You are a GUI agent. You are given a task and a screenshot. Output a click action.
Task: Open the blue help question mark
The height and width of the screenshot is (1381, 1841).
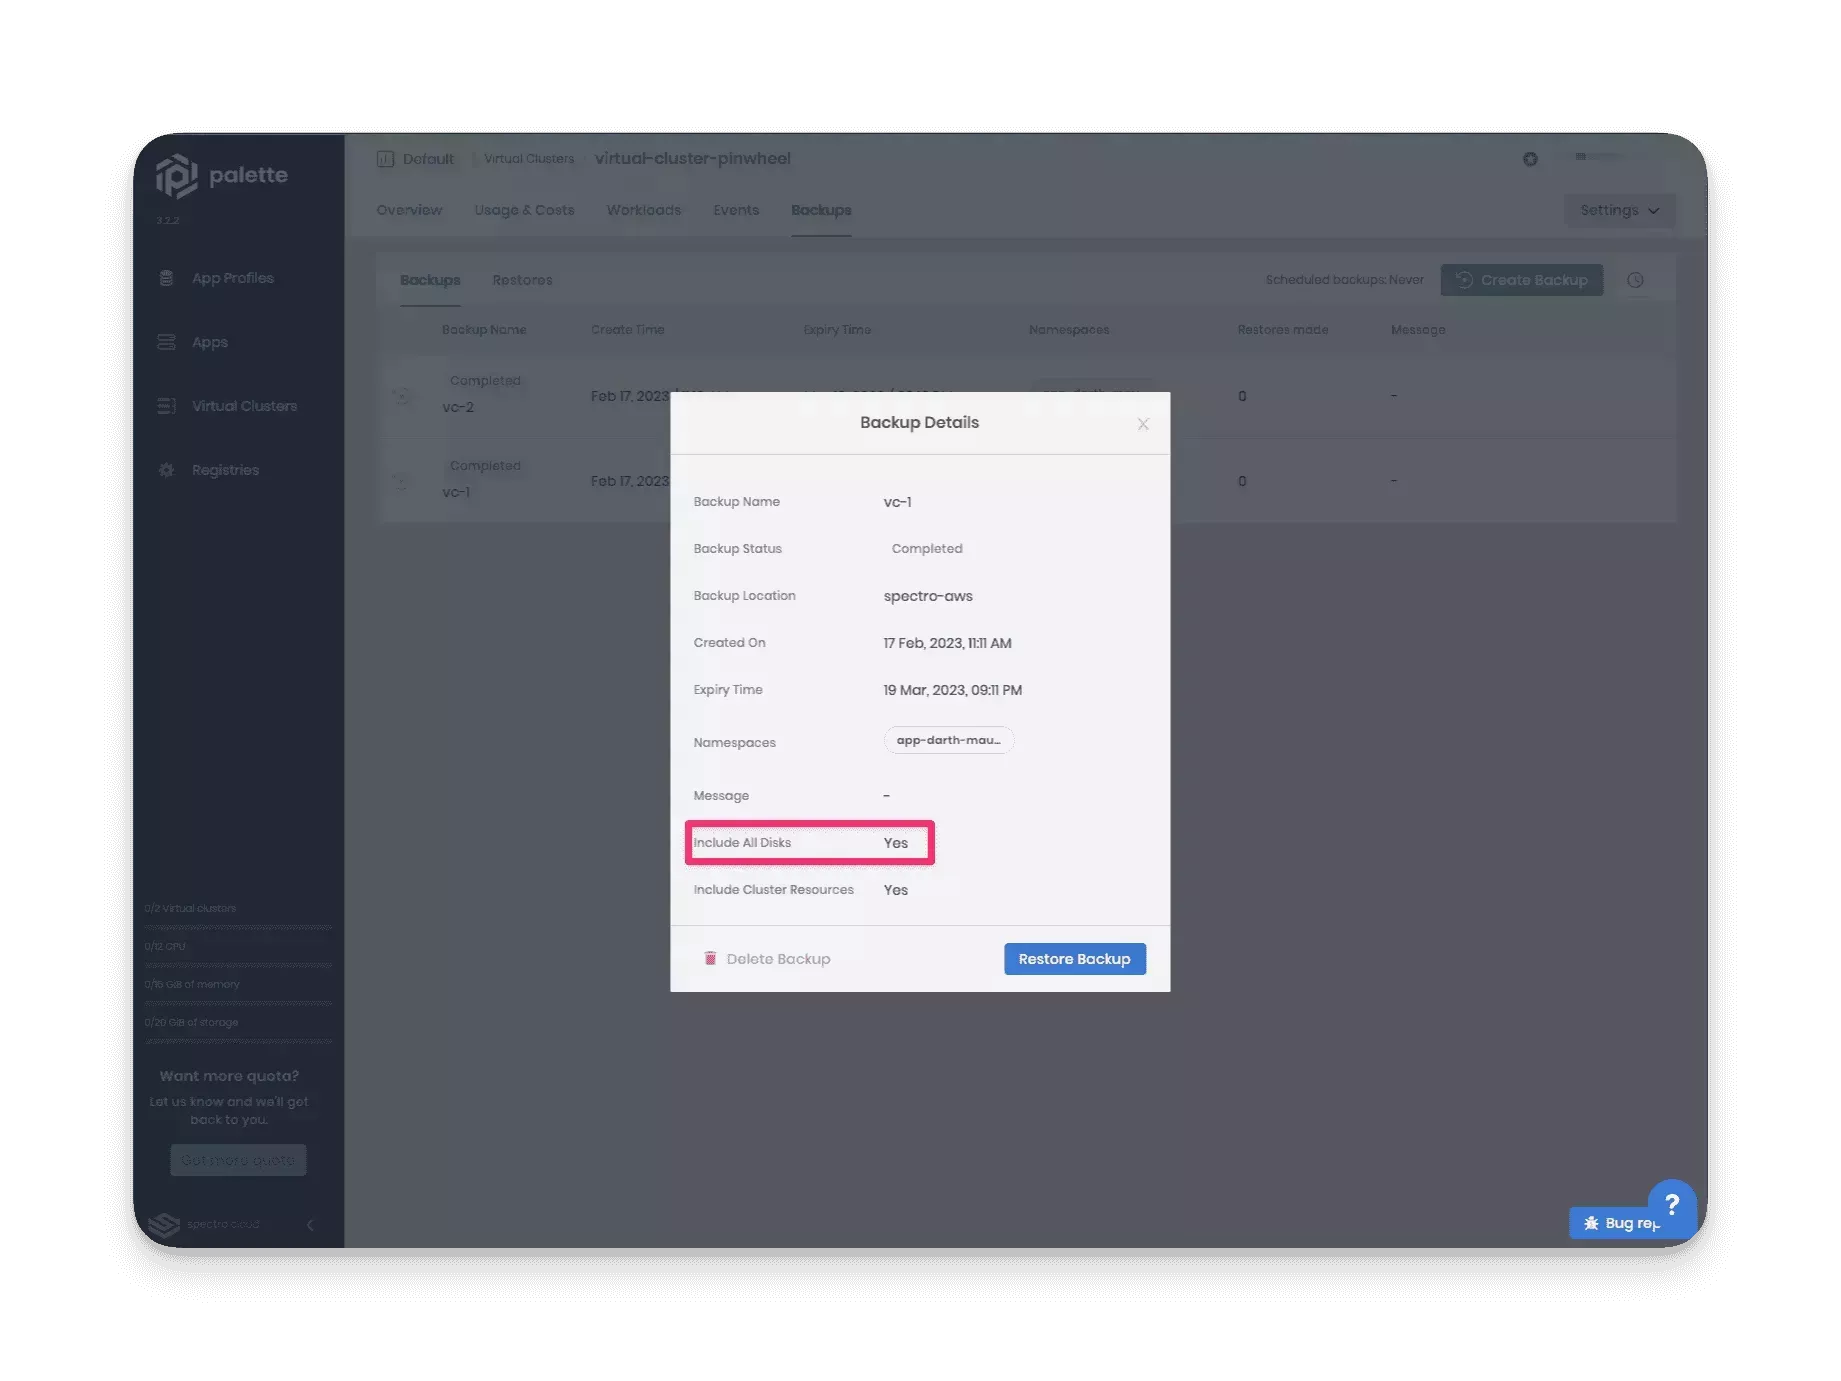1671,1204
